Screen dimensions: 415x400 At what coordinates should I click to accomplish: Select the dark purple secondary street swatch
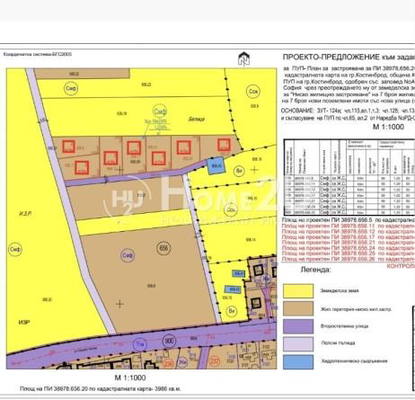click(x=298, y=326)
